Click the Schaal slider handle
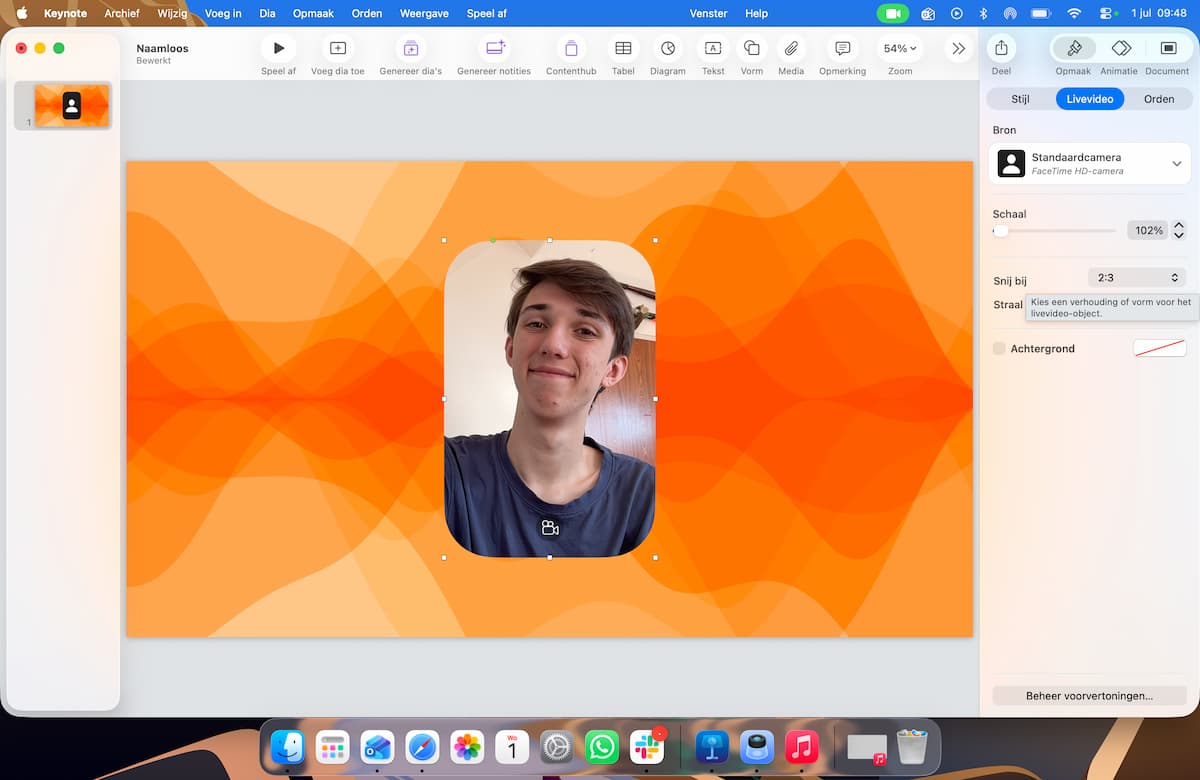1200x780 pixels. click(1000, 231)
